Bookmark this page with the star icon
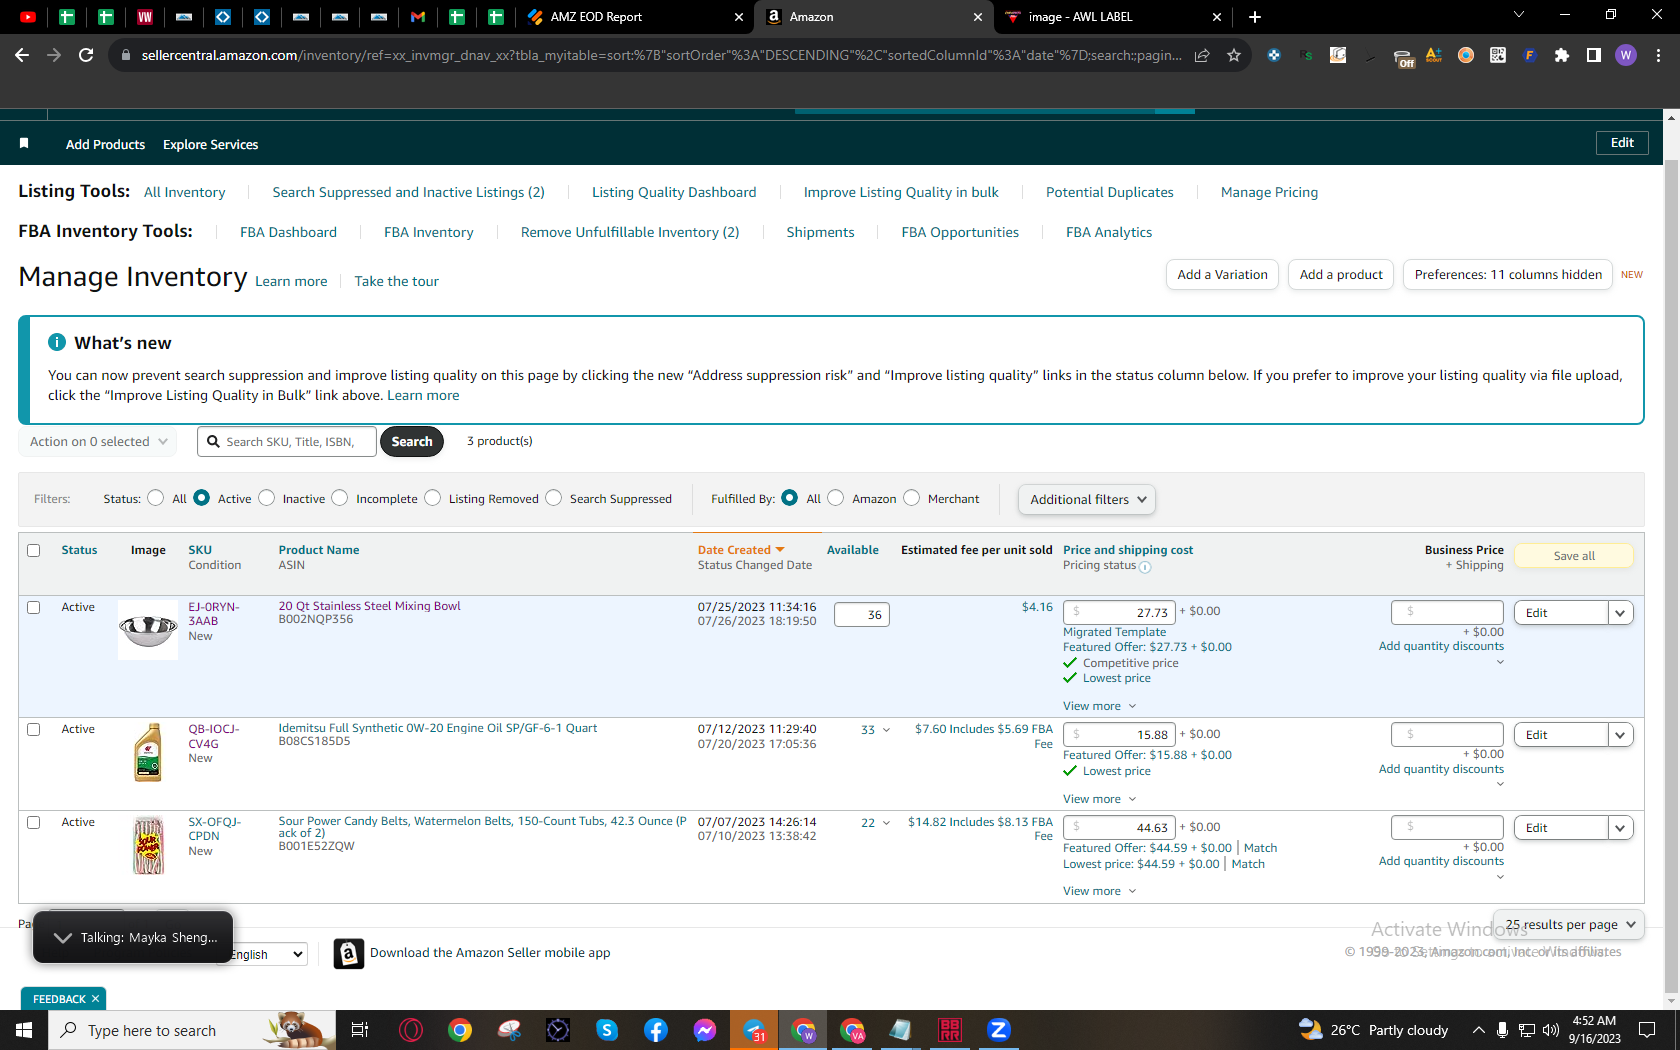 [1234, 55]
